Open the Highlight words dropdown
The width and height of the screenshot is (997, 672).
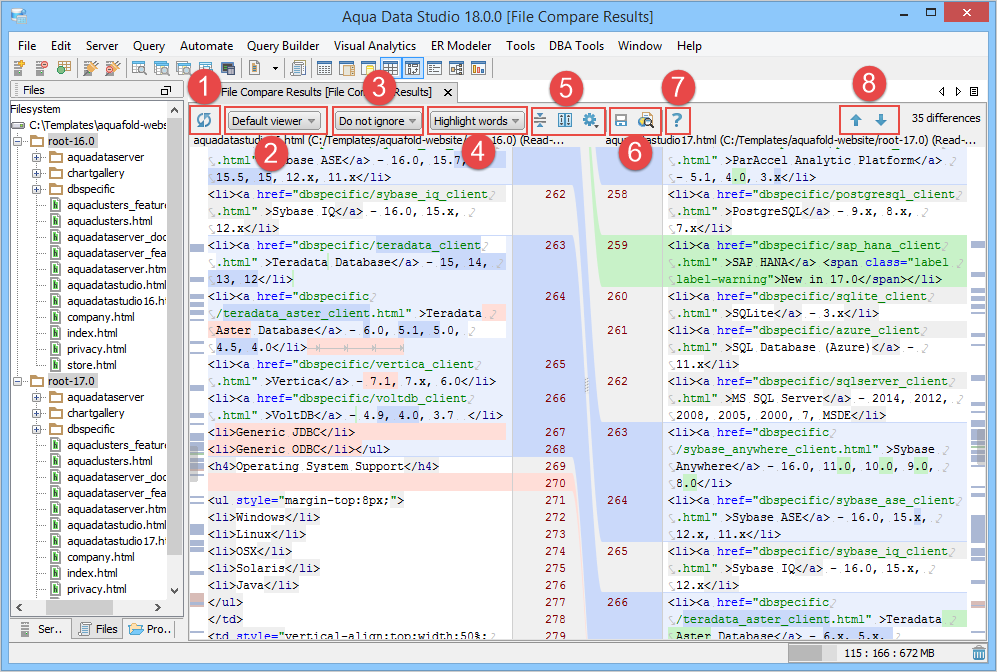click(477, 121)
